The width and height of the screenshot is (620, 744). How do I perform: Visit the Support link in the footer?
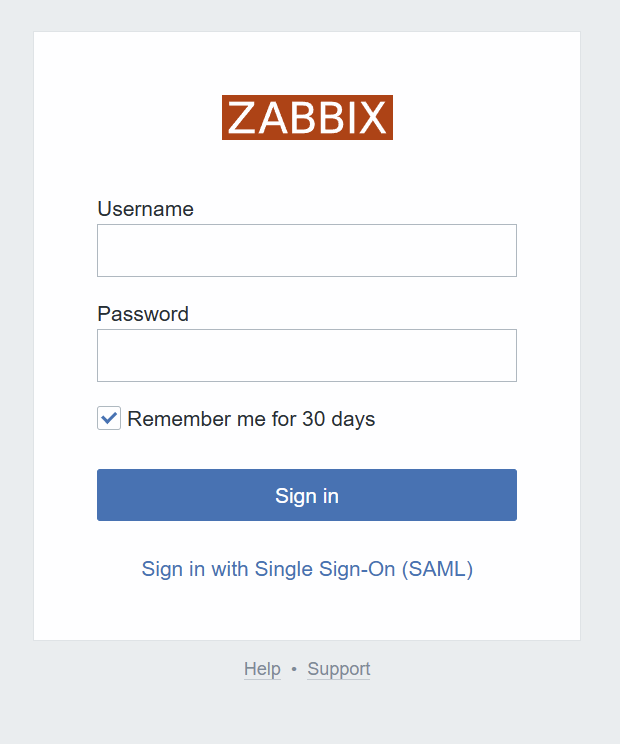coord(339,669)
